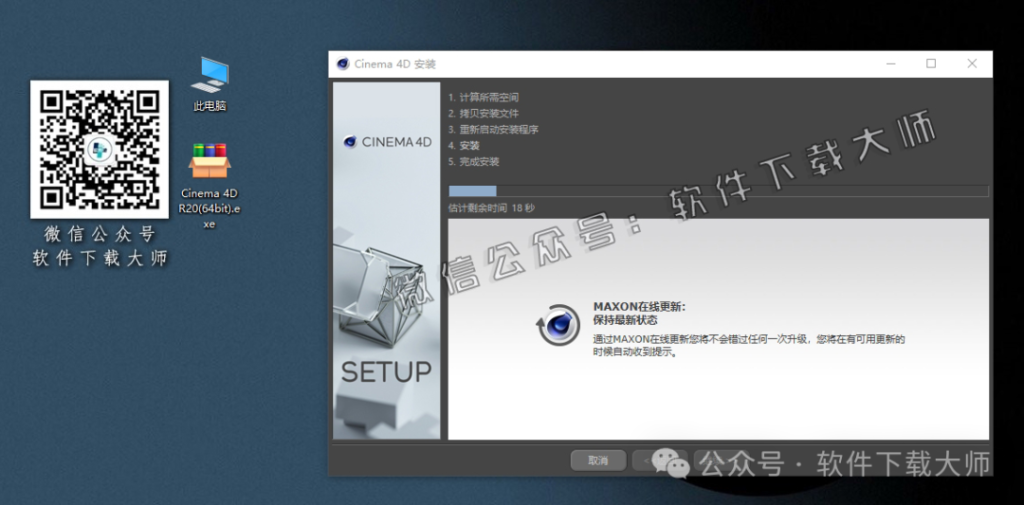Click the MAXON在线更新 heading

click(x=639, y=306)
